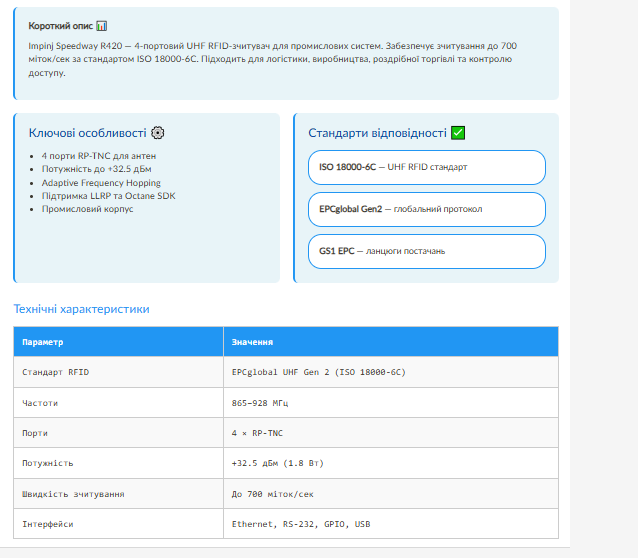Click the Стандарти відповідності heading
638x558 pixels.
(377, 133)
